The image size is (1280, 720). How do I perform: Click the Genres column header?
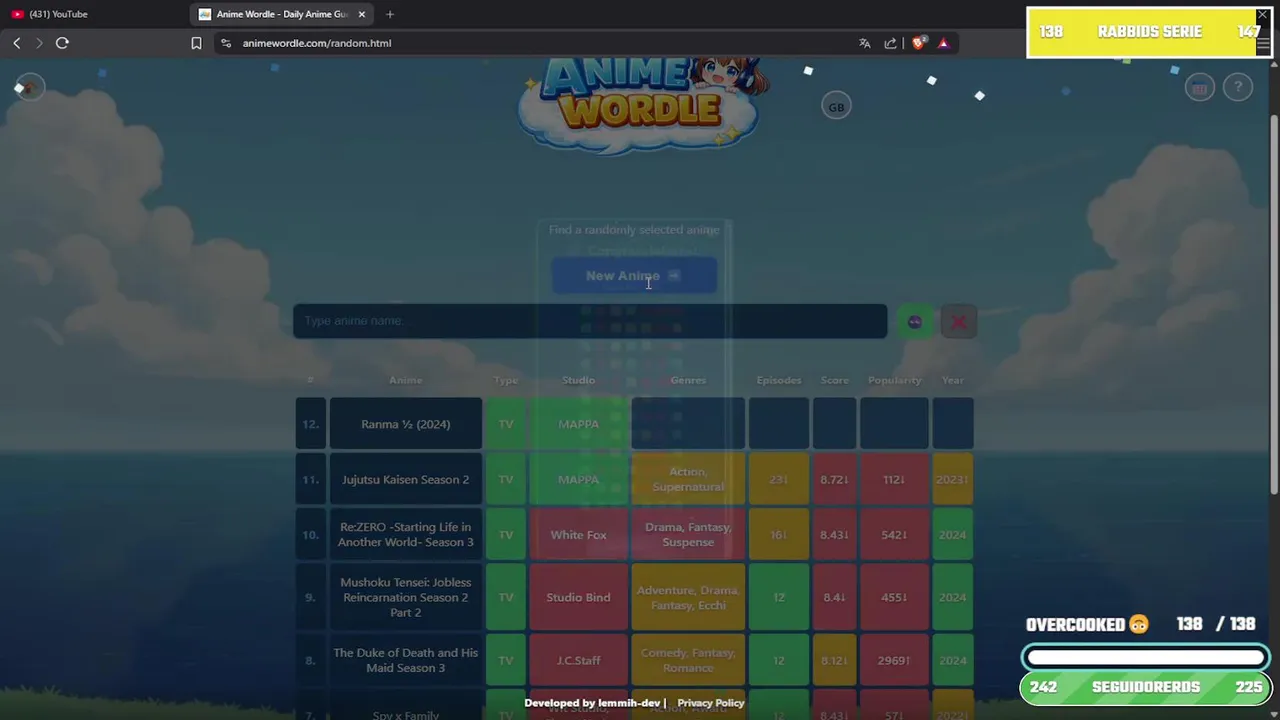[688, 380]
